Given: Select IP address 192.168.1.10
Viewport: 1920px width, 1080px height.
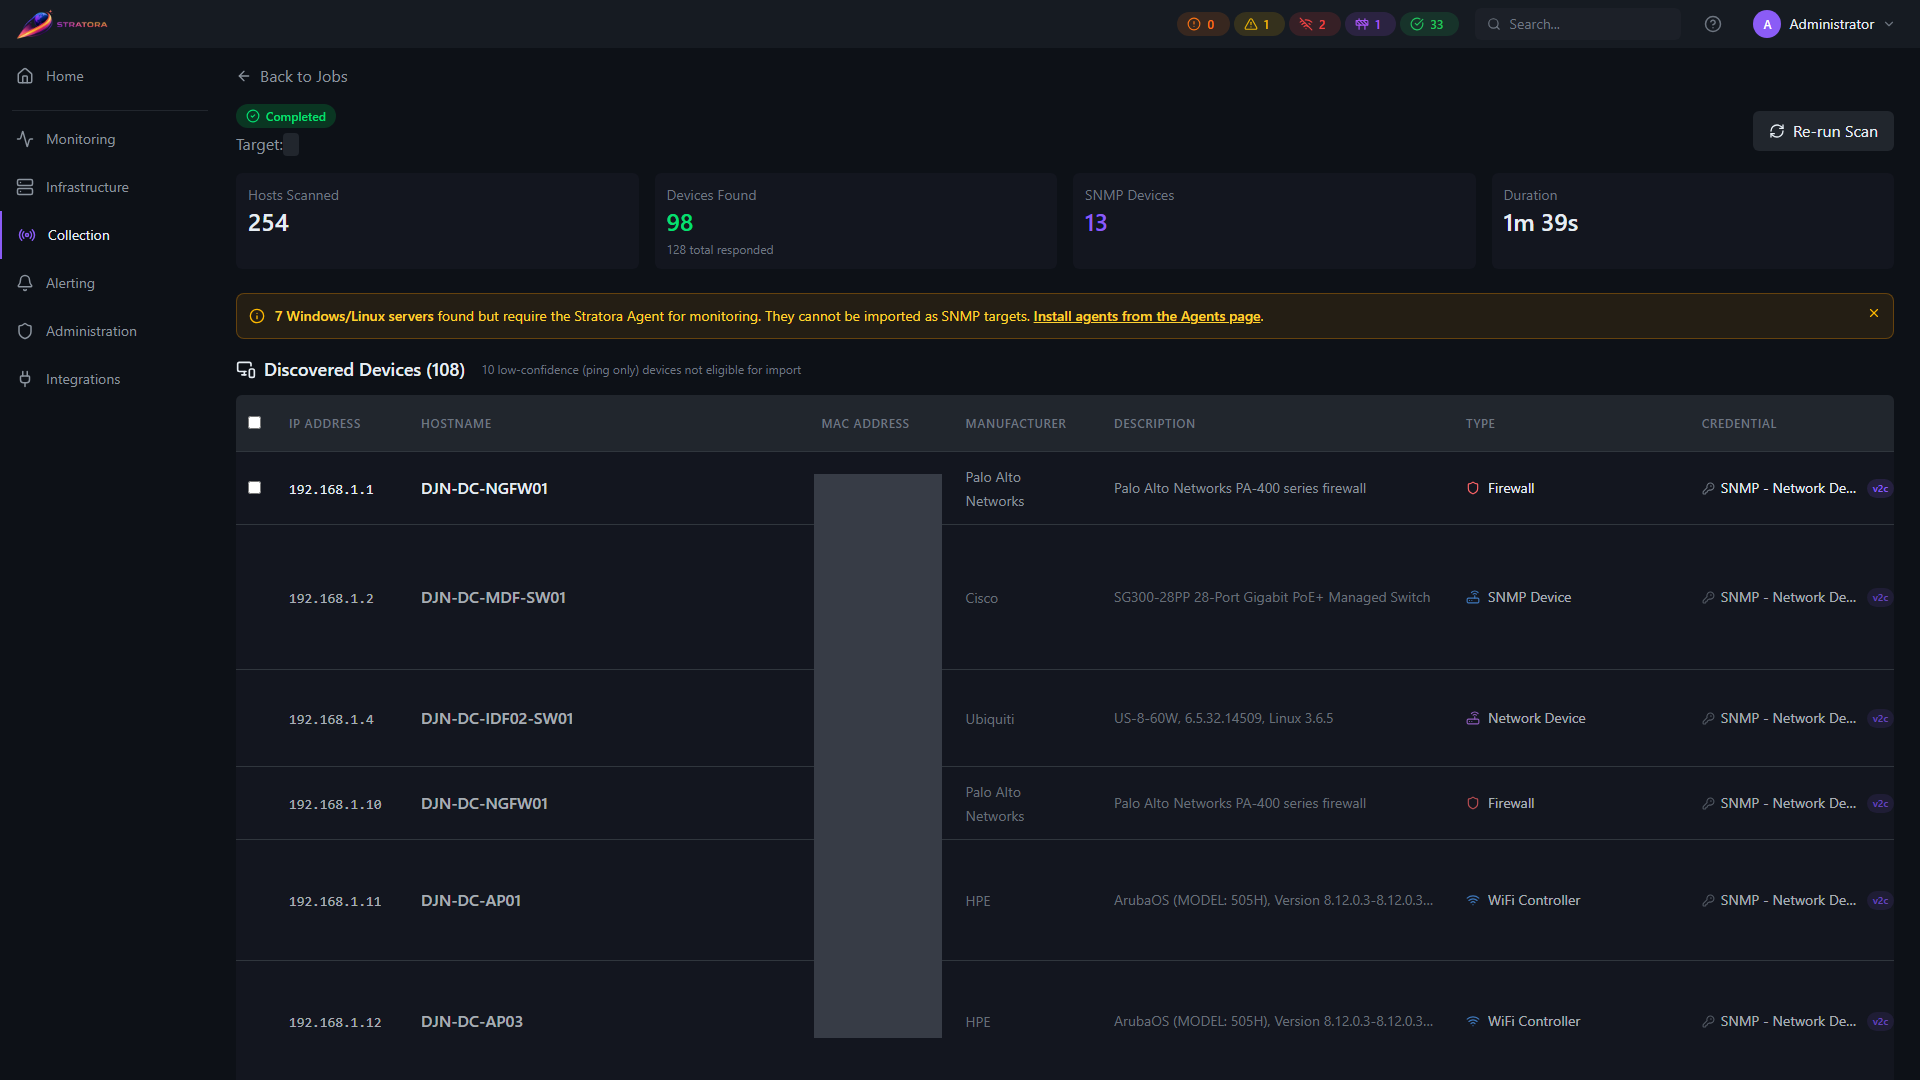Looking at the screenshot, I should coord(335,804).
